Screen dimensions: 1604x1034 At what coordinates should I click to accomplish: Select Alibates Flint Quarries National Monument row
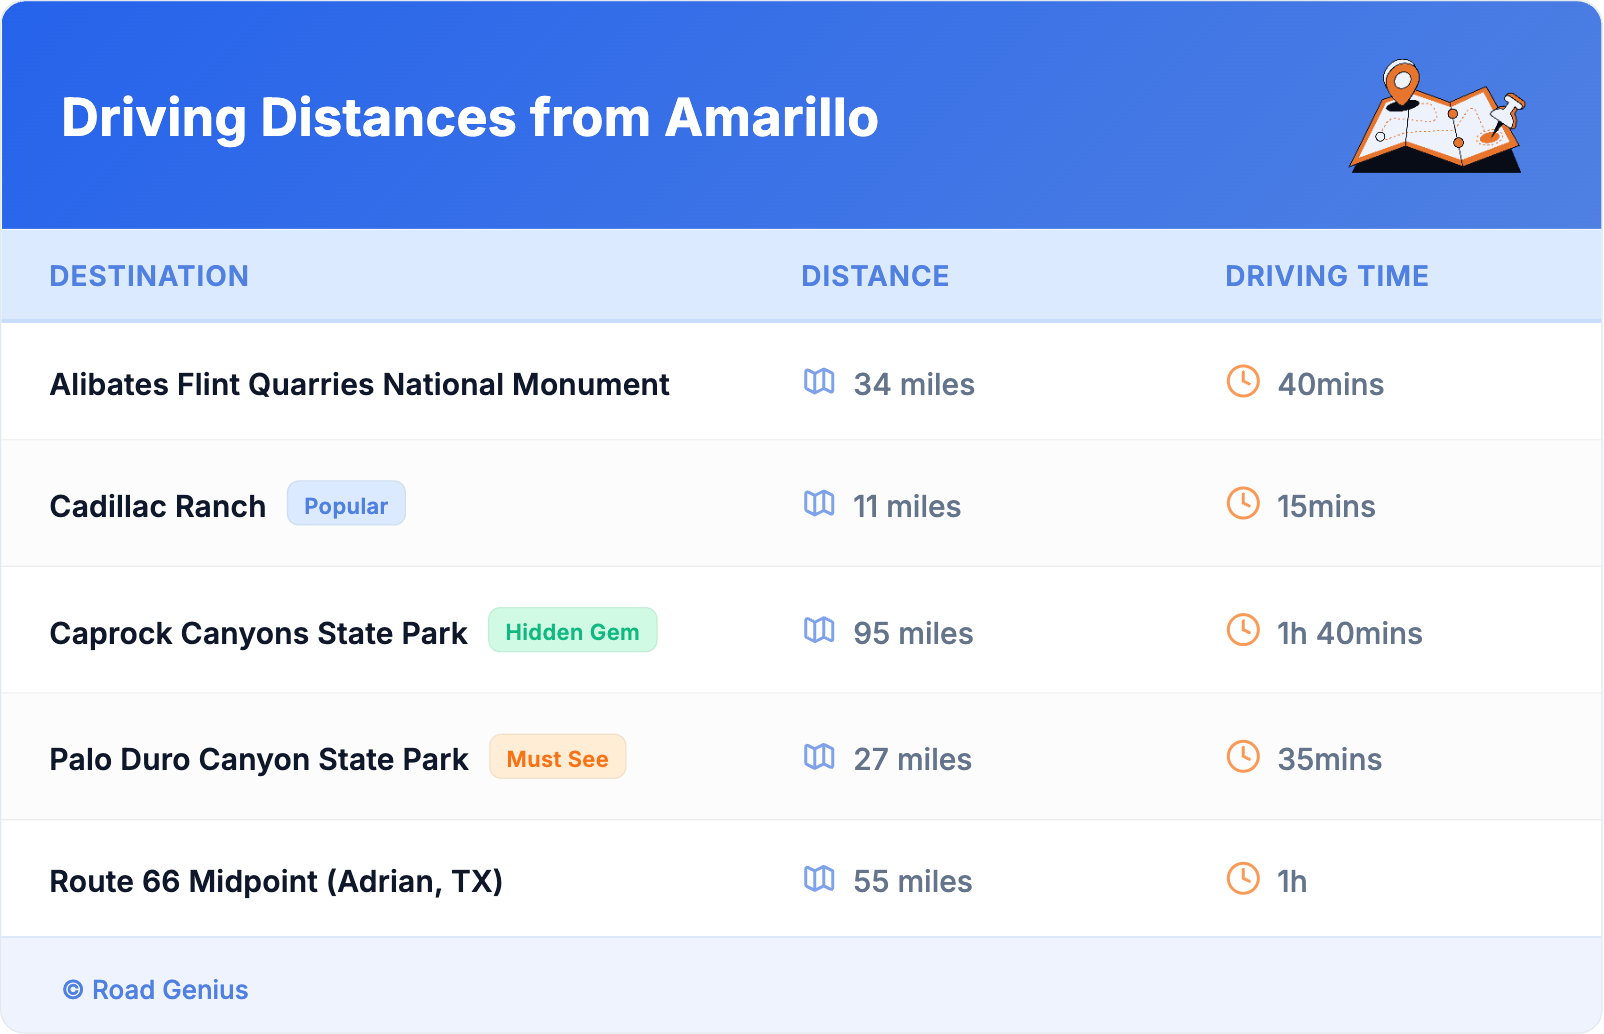[x=359, y=385]
